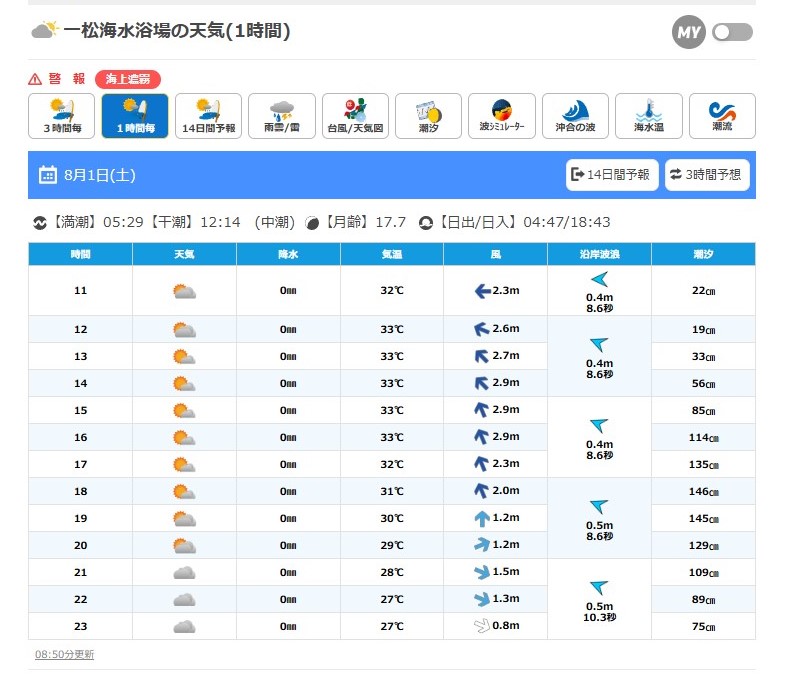Click the 32℃ temperature at 11時
The height and width of the screenshot is (675, 787).
point(391,291)
